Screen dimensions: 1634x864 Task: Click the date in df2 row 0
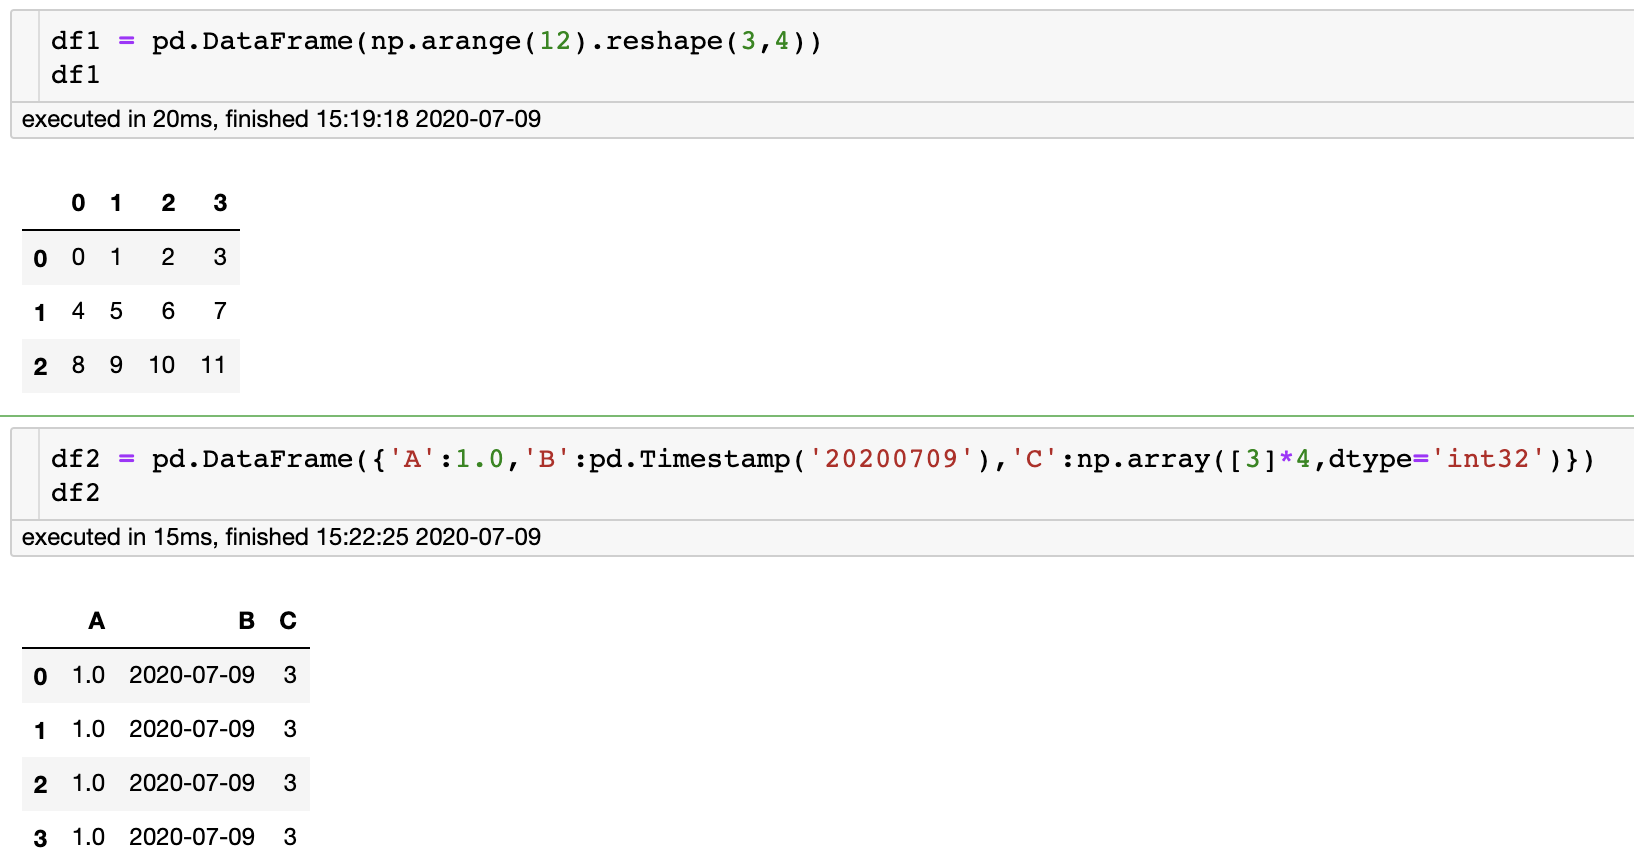192,675
